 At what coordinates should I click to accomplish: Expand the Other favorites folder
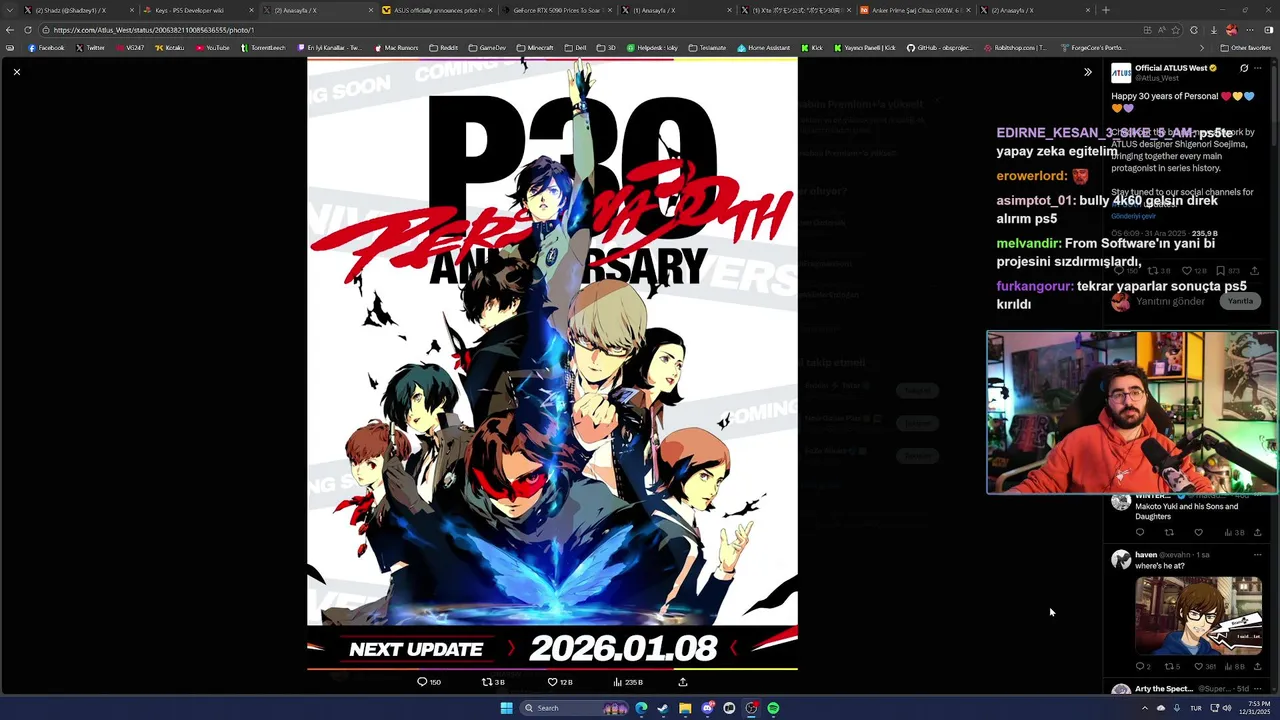tap(1245, 47)
